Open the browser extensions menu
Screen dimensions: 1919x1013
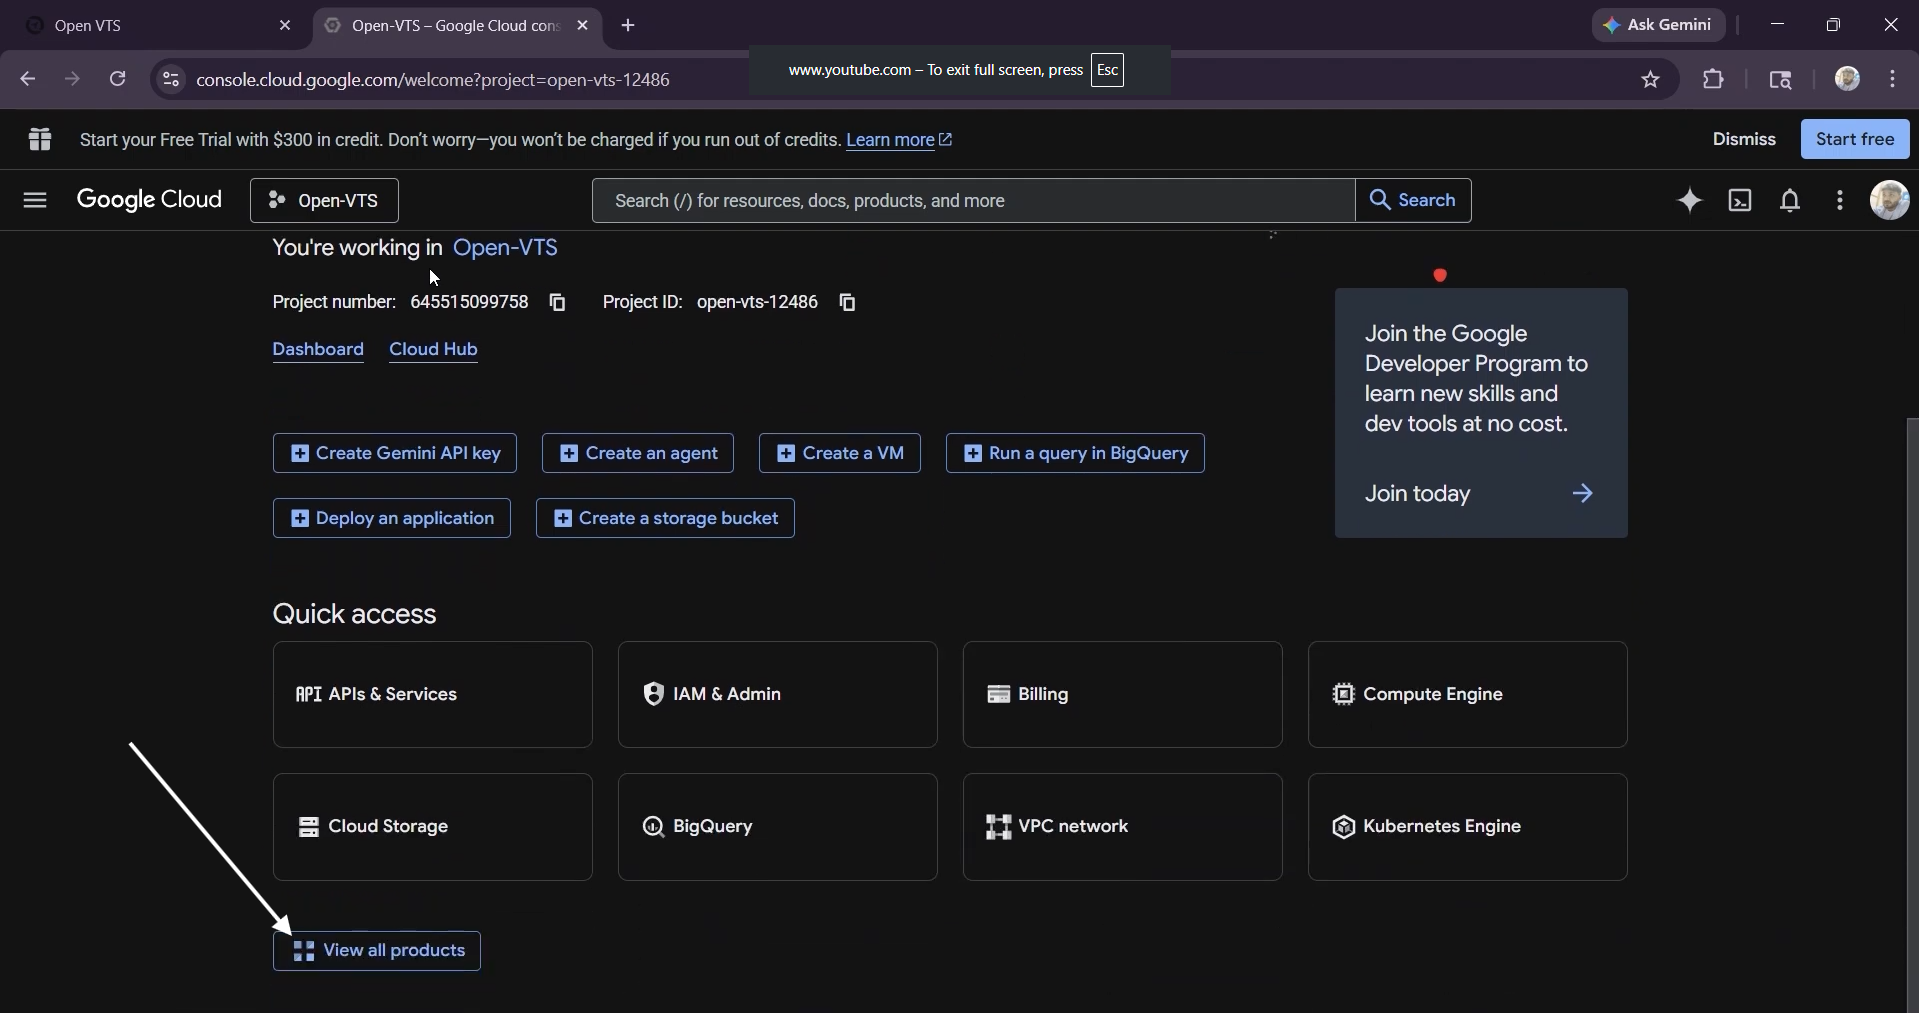click(1714, 79)
